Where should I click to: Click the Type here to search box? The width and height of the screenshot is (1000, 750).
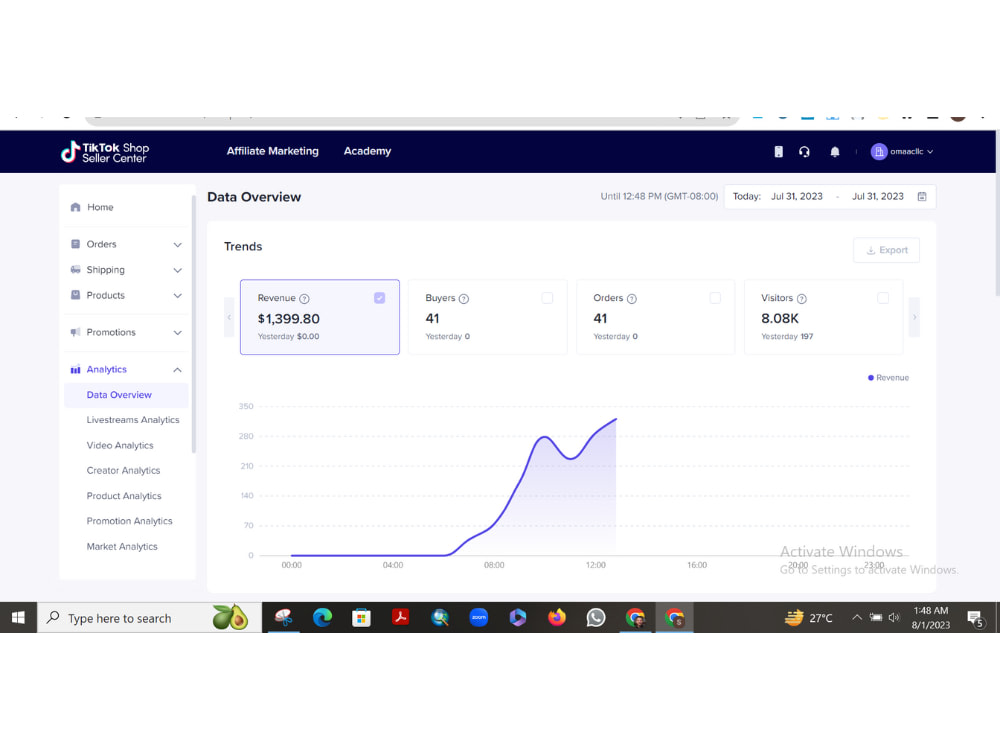[x=149, y=617]
